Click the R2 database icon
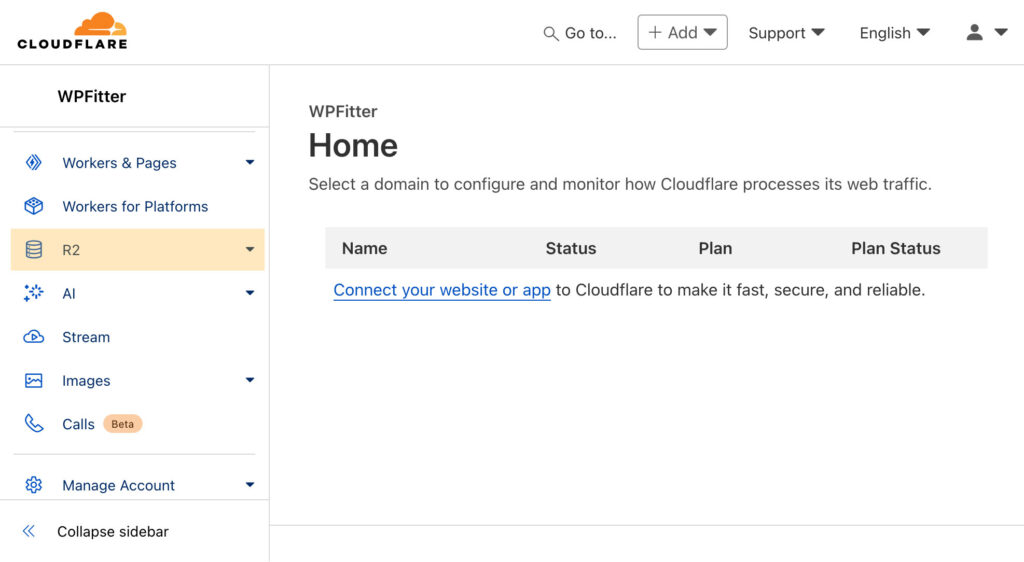 point(34,250)
